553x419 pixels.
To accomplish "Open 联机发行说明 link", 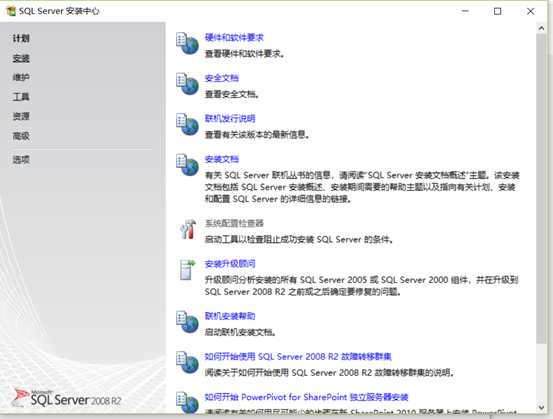I will coord(230,119).
